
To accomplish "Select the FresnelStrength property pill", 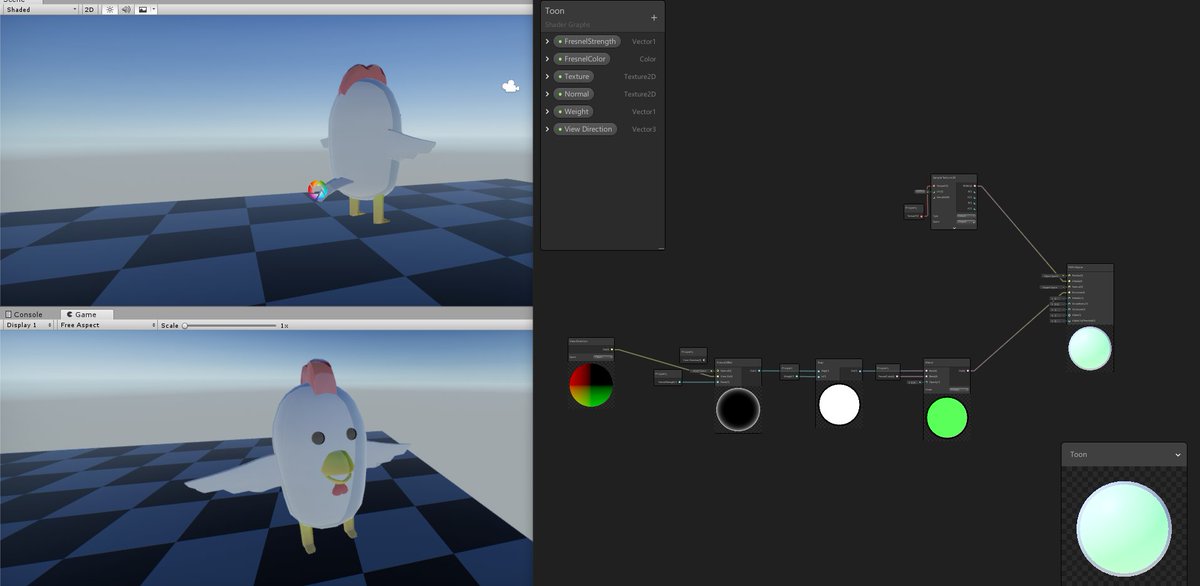I will 587,41.
